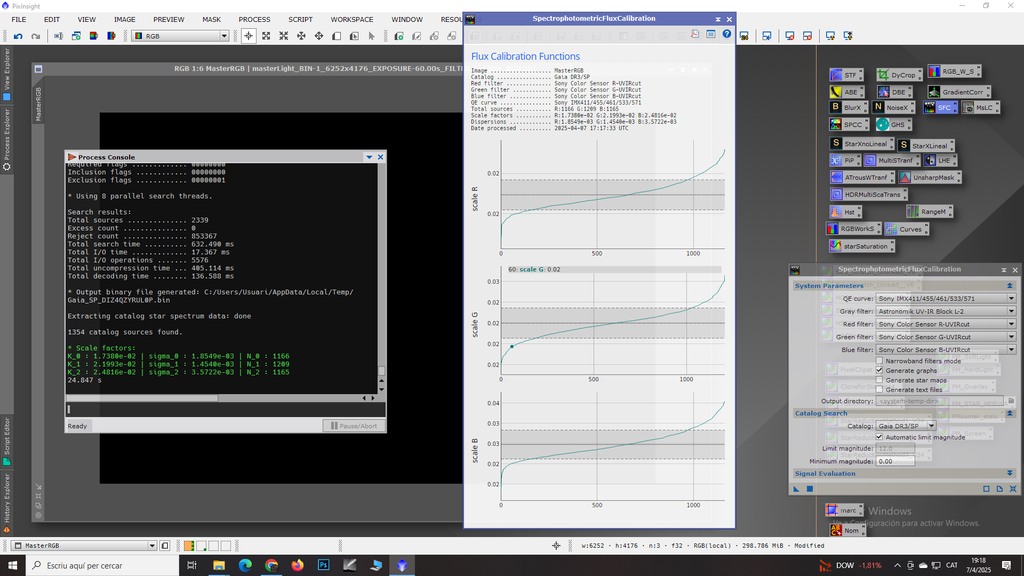1024x576 pixels.
Task: Open the UnsharpMask process icon
Action: click(929, 177)
